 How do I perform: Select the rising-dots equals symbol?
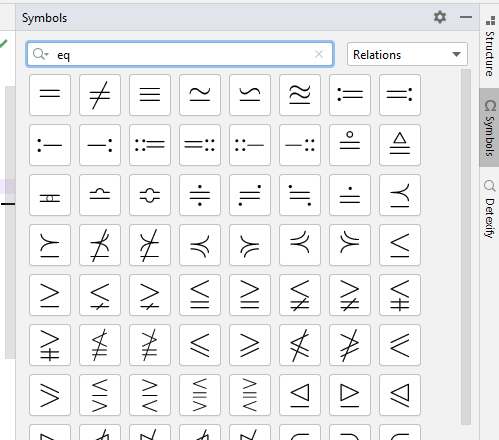[x=250, y=195]
